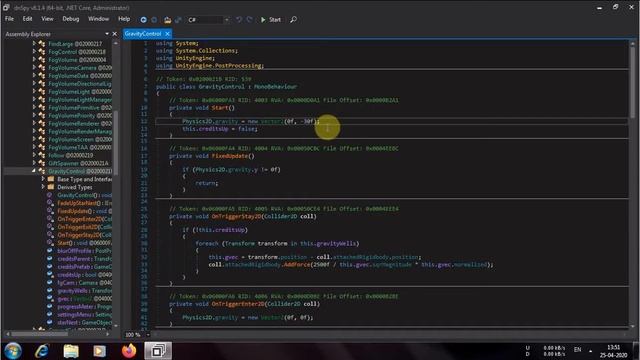Image resolution: width=640 pixels, height=360 pixels.
Task: Click the blurOffProfile field icon
Action: pyautogui.click(x=50, y=251)
